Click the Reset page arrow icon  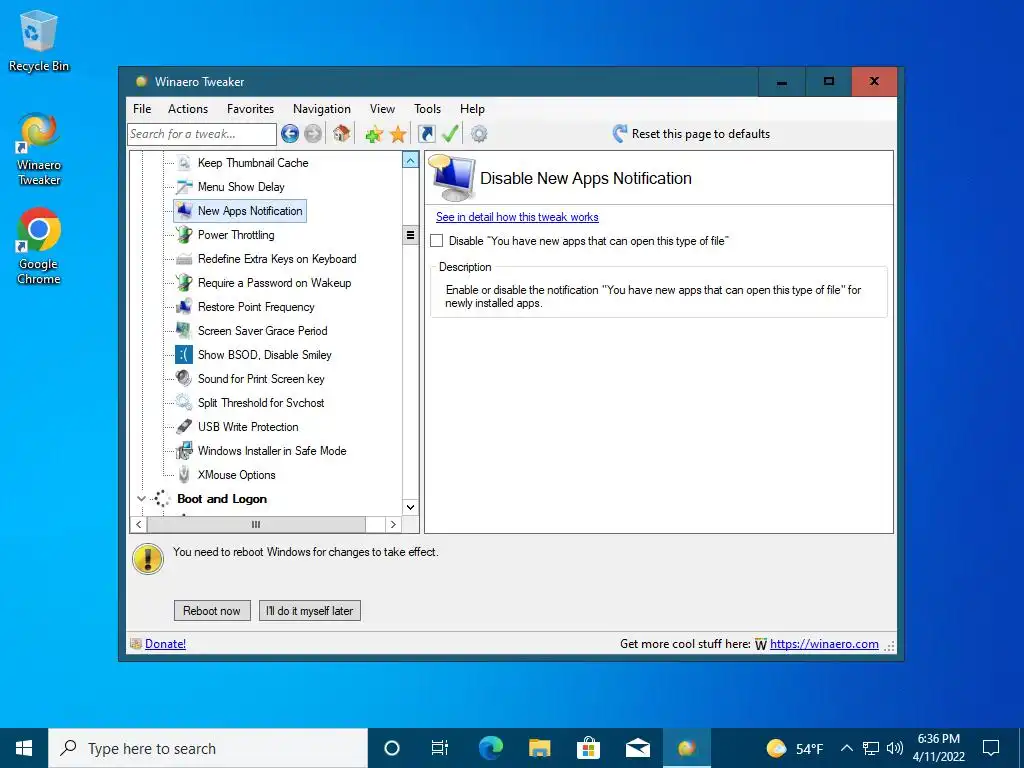tap(620, 134)
